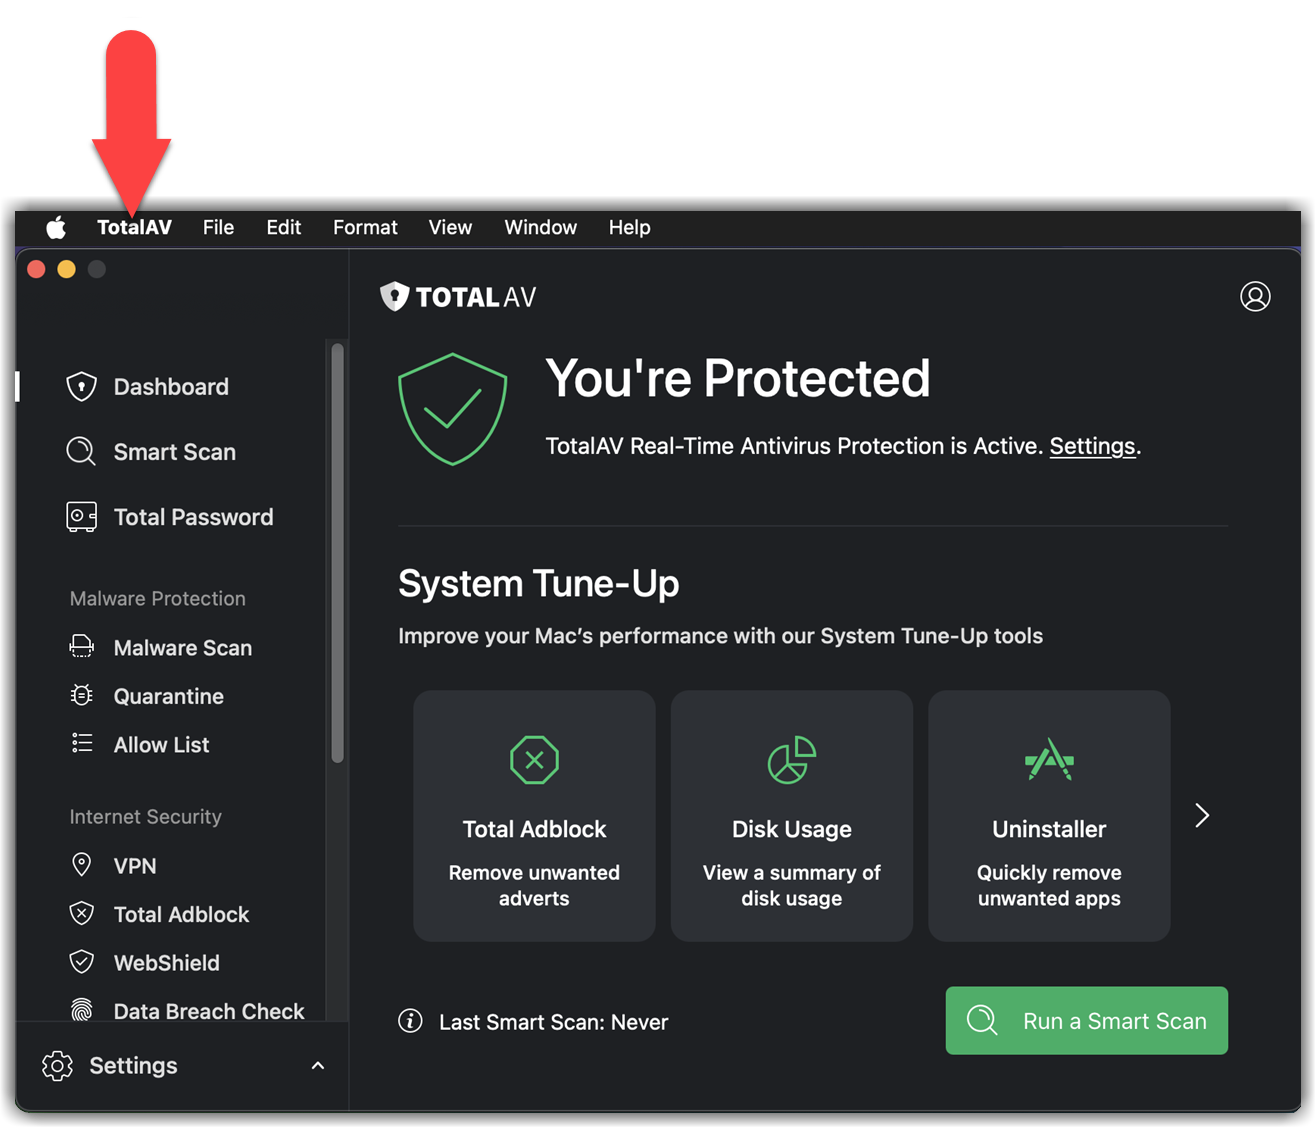Viewport: 1316px width, 1128px height.
Task: Click the Data Breach Check fingerprint icon
Action: tap(82, 1010)
